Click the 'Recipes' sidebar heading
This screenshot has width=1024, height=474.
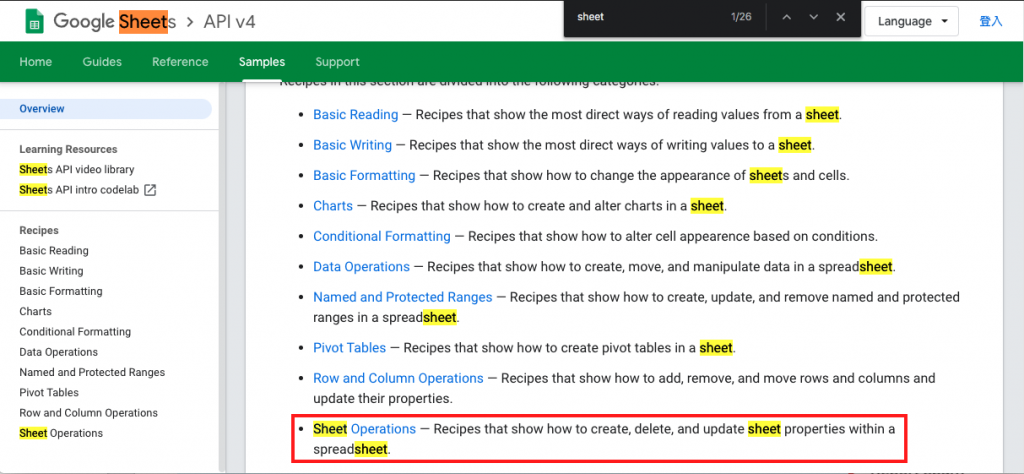[39, 230]
